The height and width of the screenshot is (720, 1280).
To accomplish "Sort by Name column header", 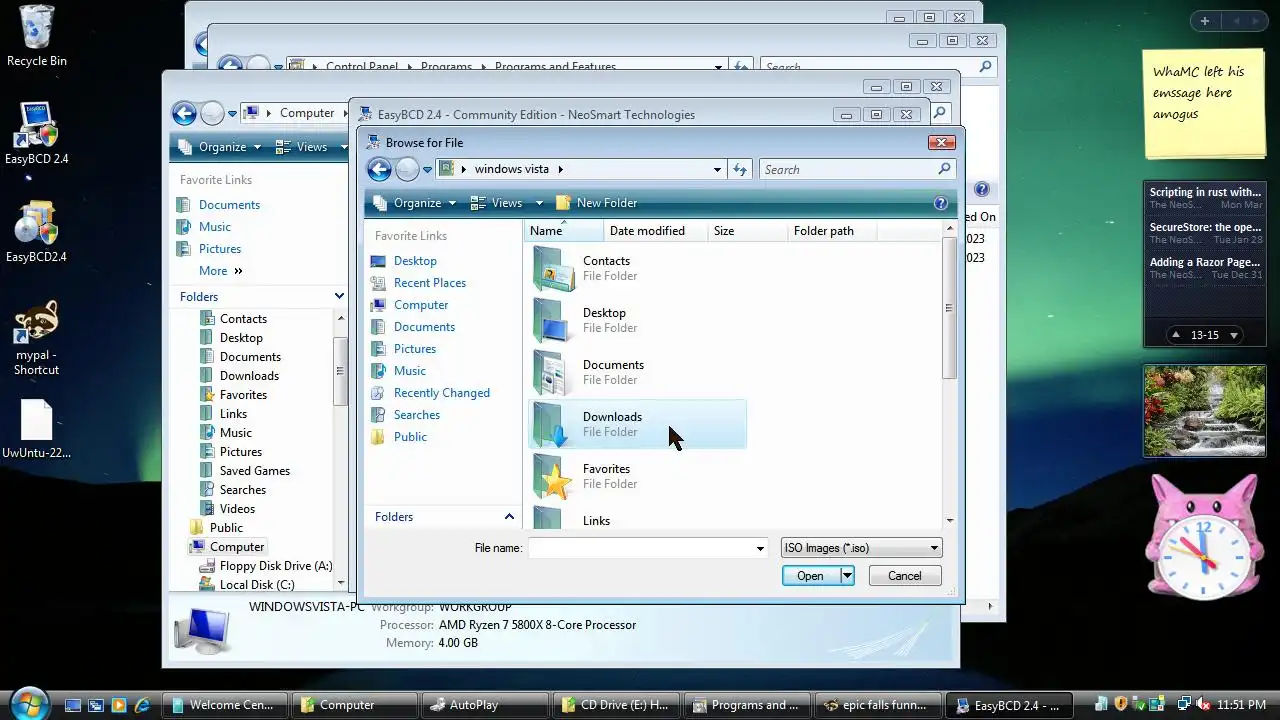I will (x=564, y=231).
